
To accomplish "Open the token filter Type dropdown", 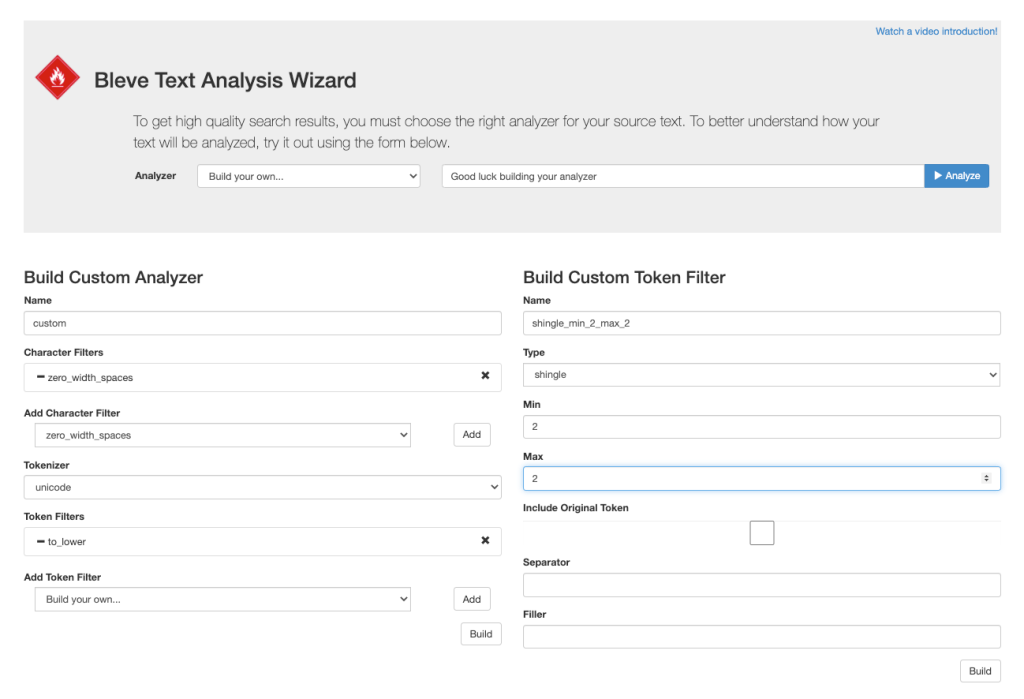I will [761, 375].
